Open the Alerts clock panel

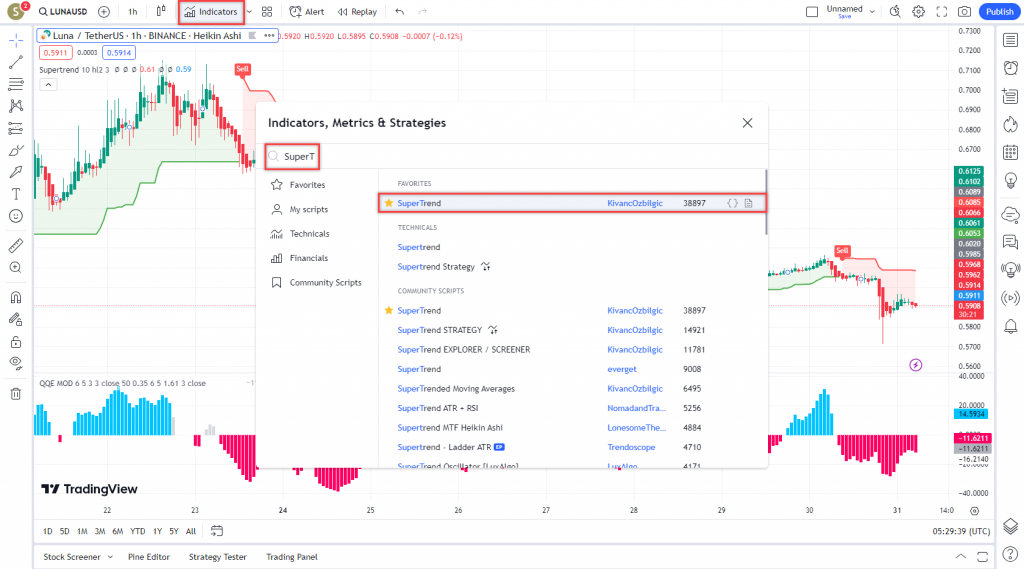coord(1010,68)
